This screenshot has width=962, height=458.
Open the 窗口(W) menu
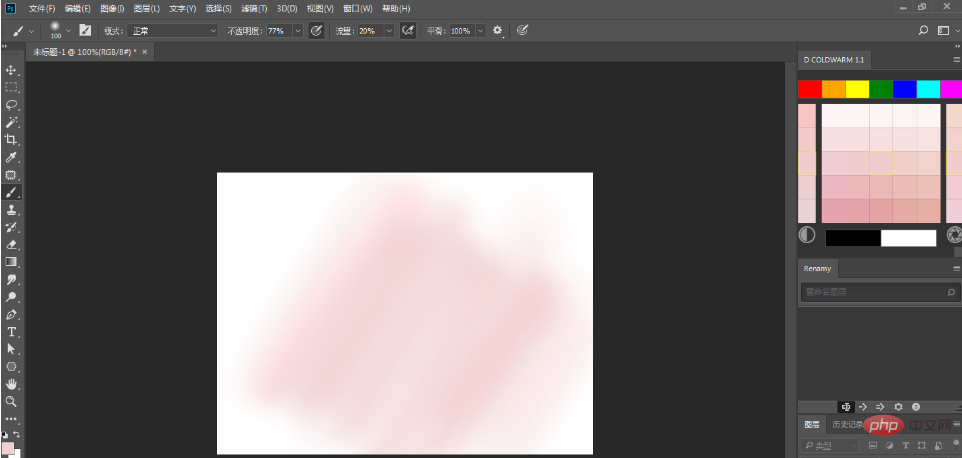point(358,9)
